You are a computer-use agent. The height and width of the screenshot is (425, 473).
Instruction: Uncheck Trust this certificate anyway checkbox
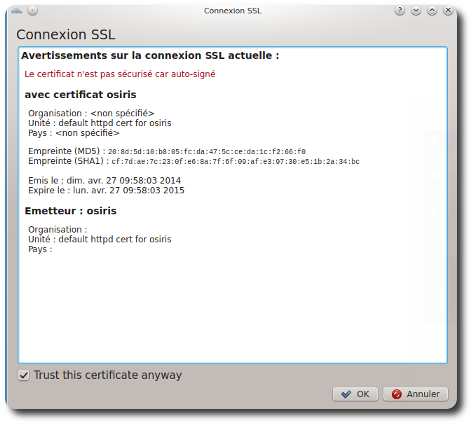(24, 375)
